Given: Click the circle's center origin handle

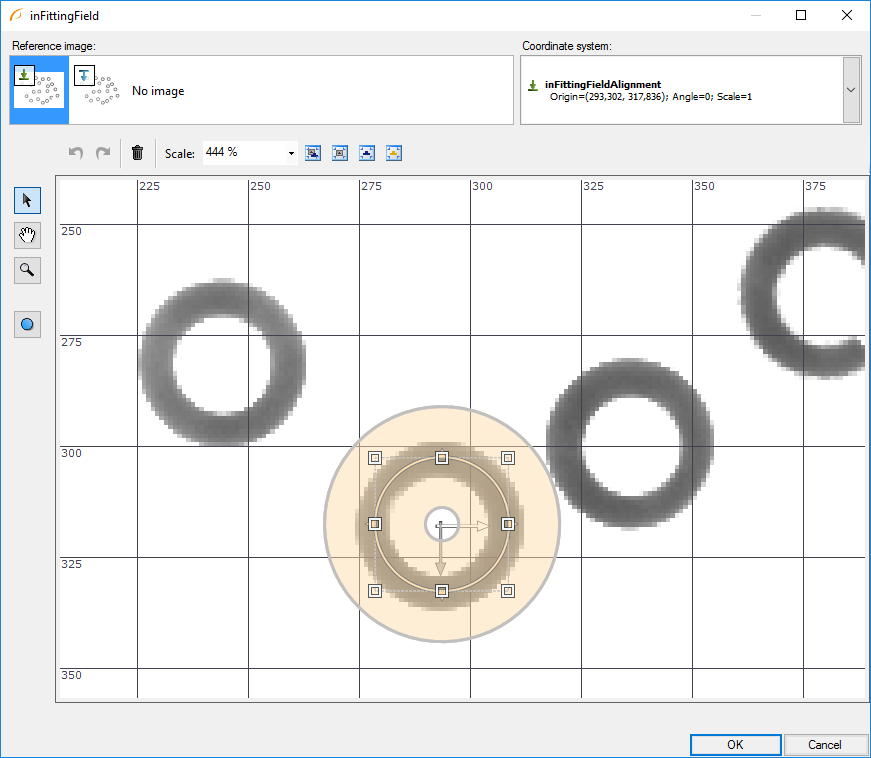Looking at the screenshot, I should click(x=441, y=524).
